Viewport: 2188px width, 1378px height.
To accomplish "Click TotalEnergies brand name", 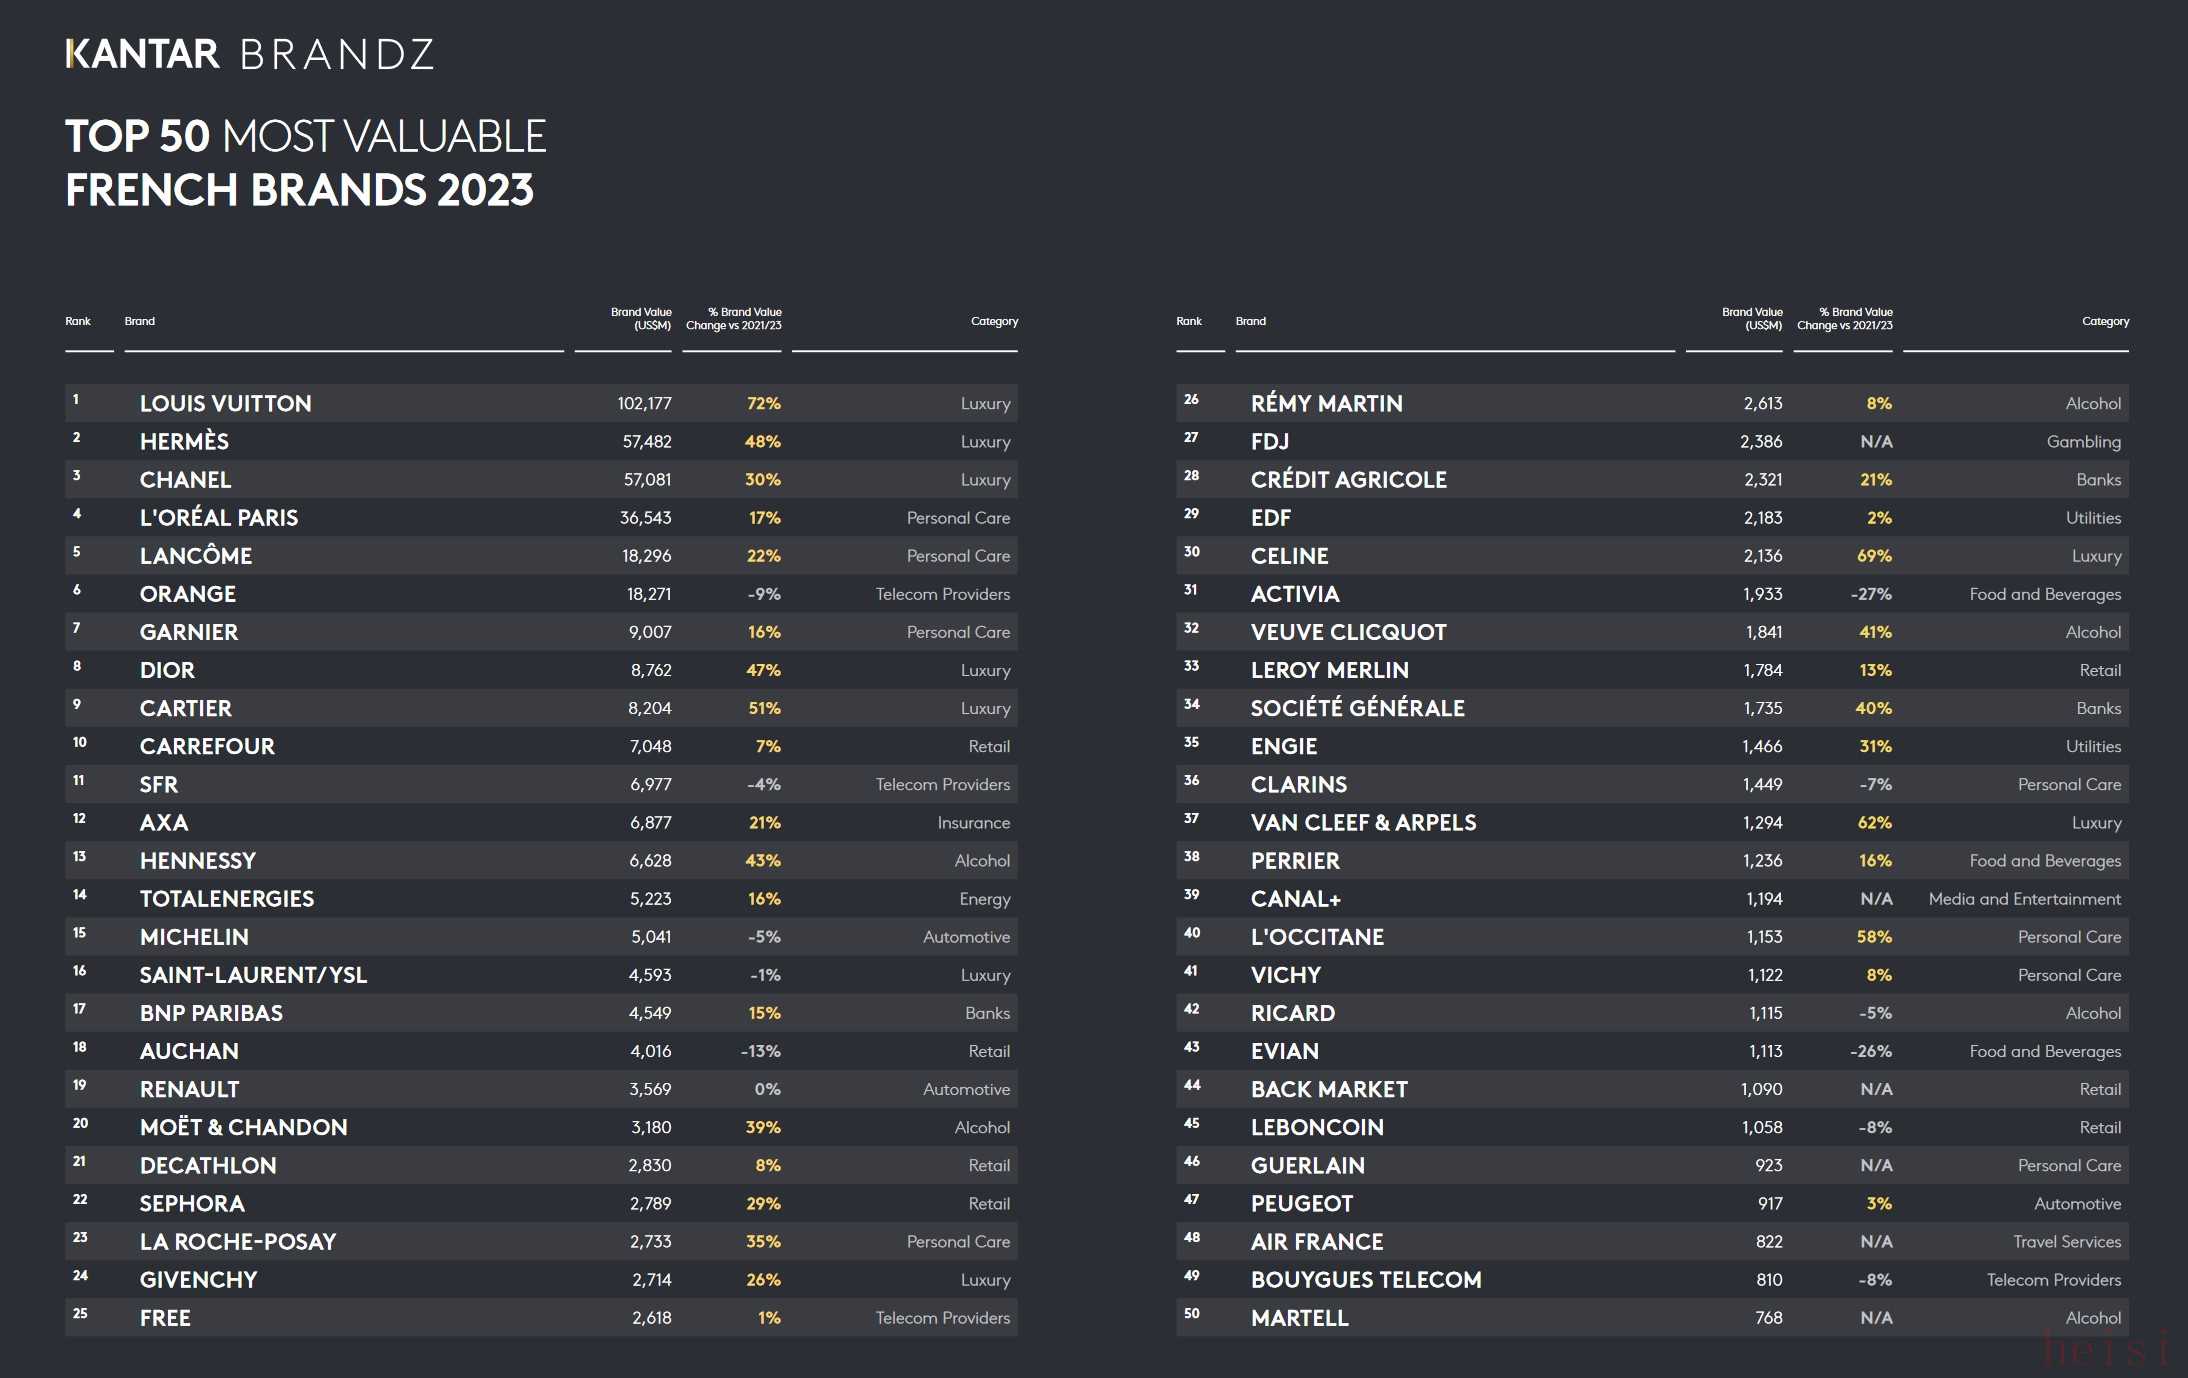I will [226, 898].
